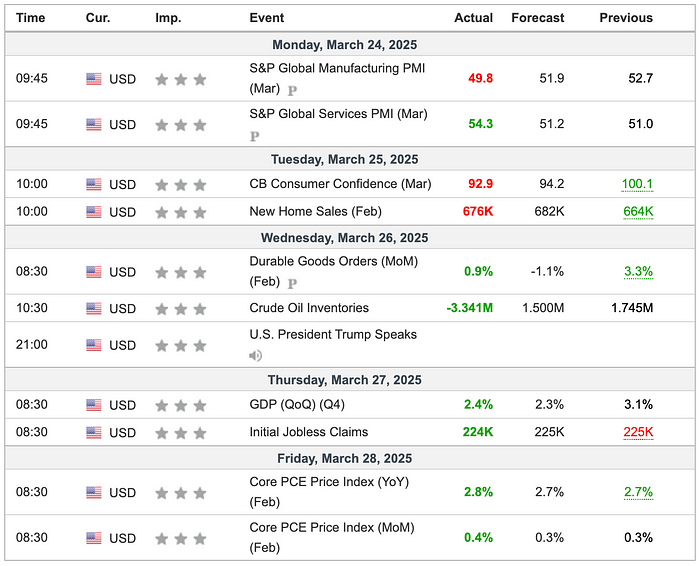Viewport: 700px width, 566px height.
Task: Open Initial Jobless Claims event
Action: click(x=308, y=432)
